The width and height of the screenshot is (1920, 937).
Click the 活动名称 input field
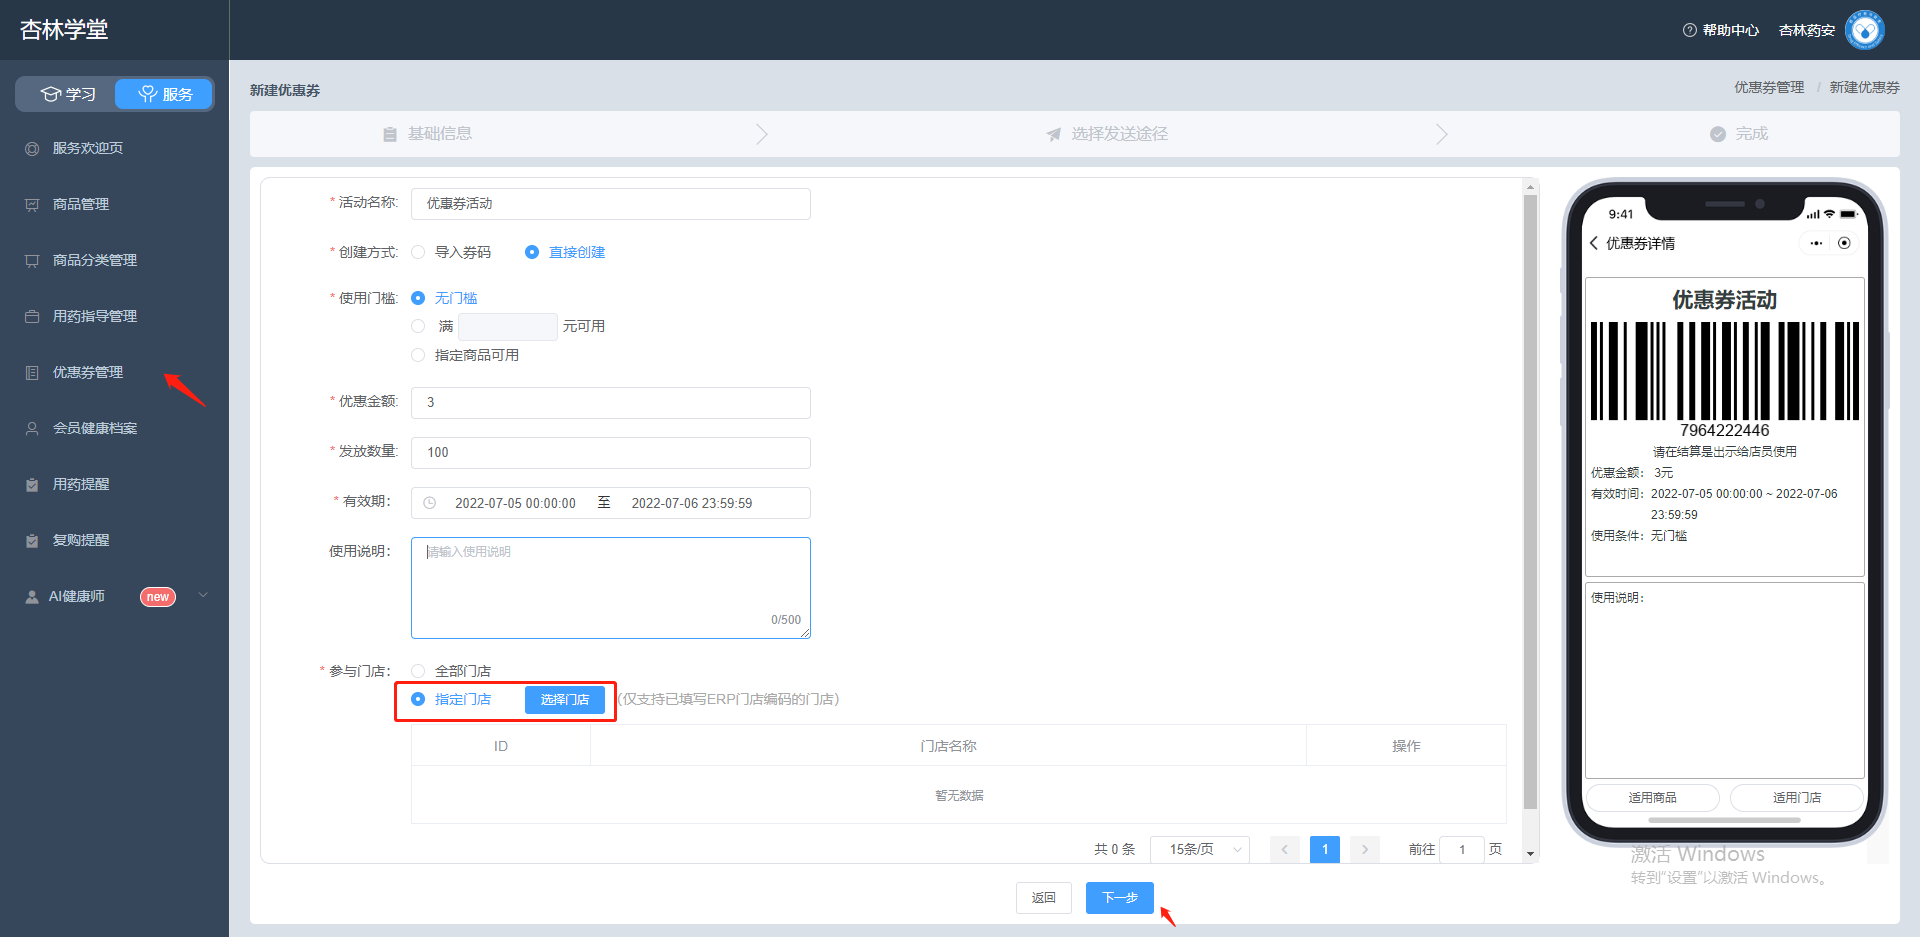(611, 204)
